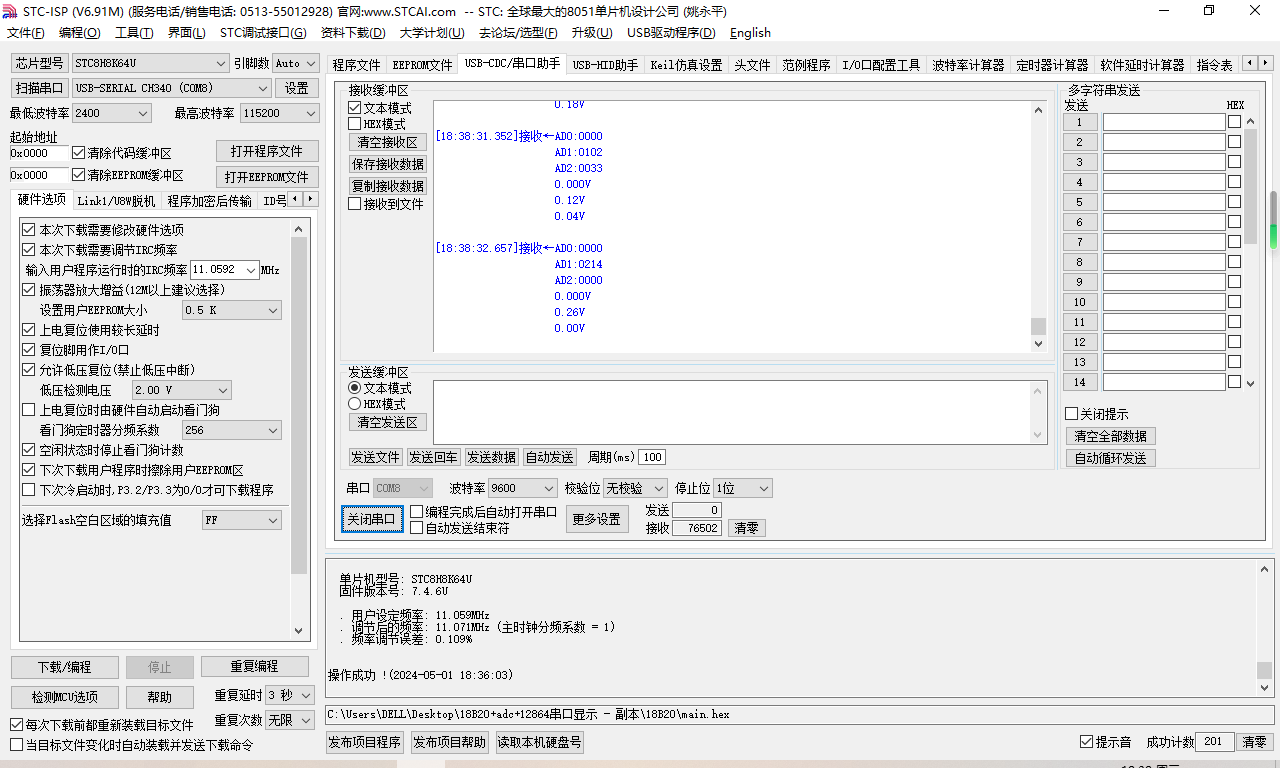
Task: Open the 停止位 1位 dropdown
Action: [x=742, y=488]
